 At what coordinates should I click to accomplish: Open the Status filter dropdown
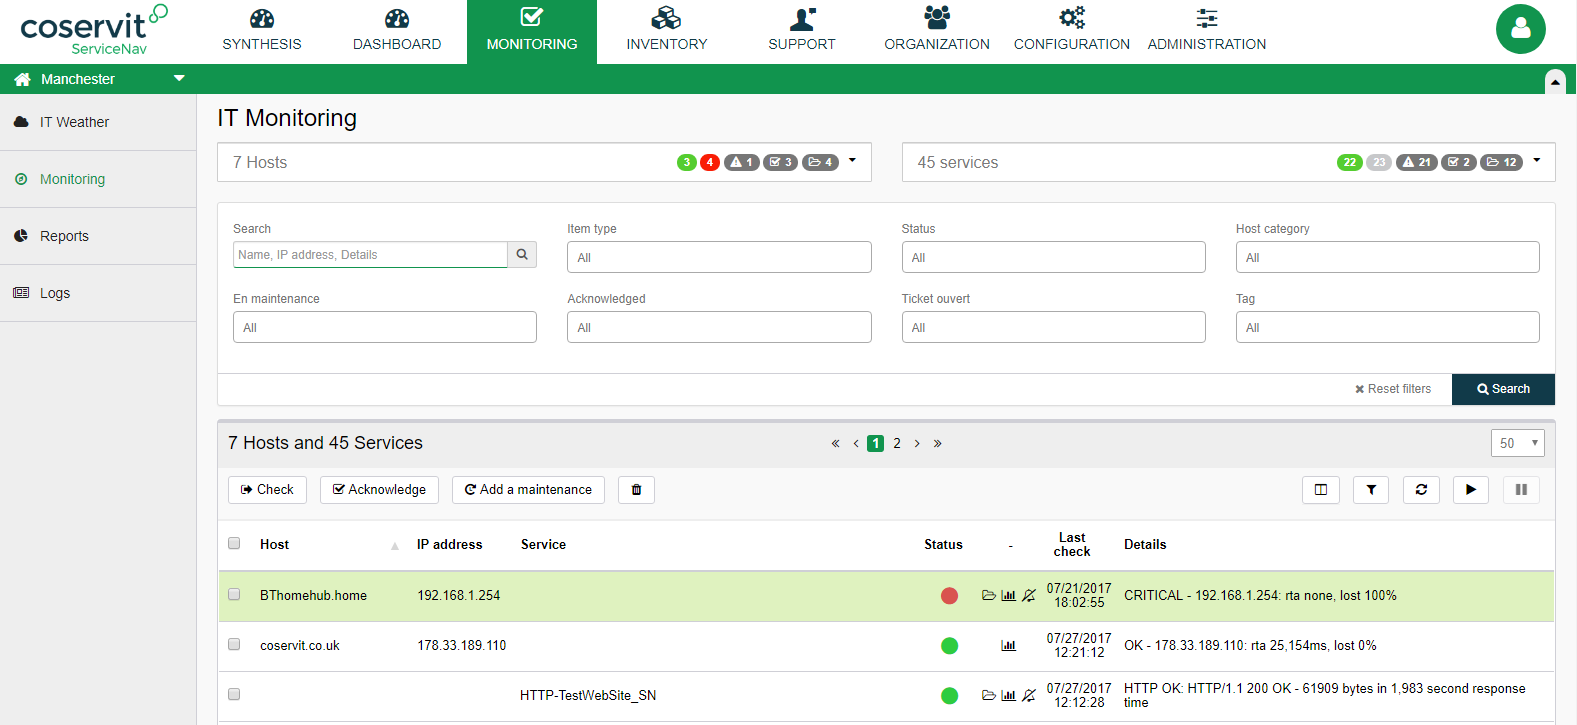(1053, 257)
